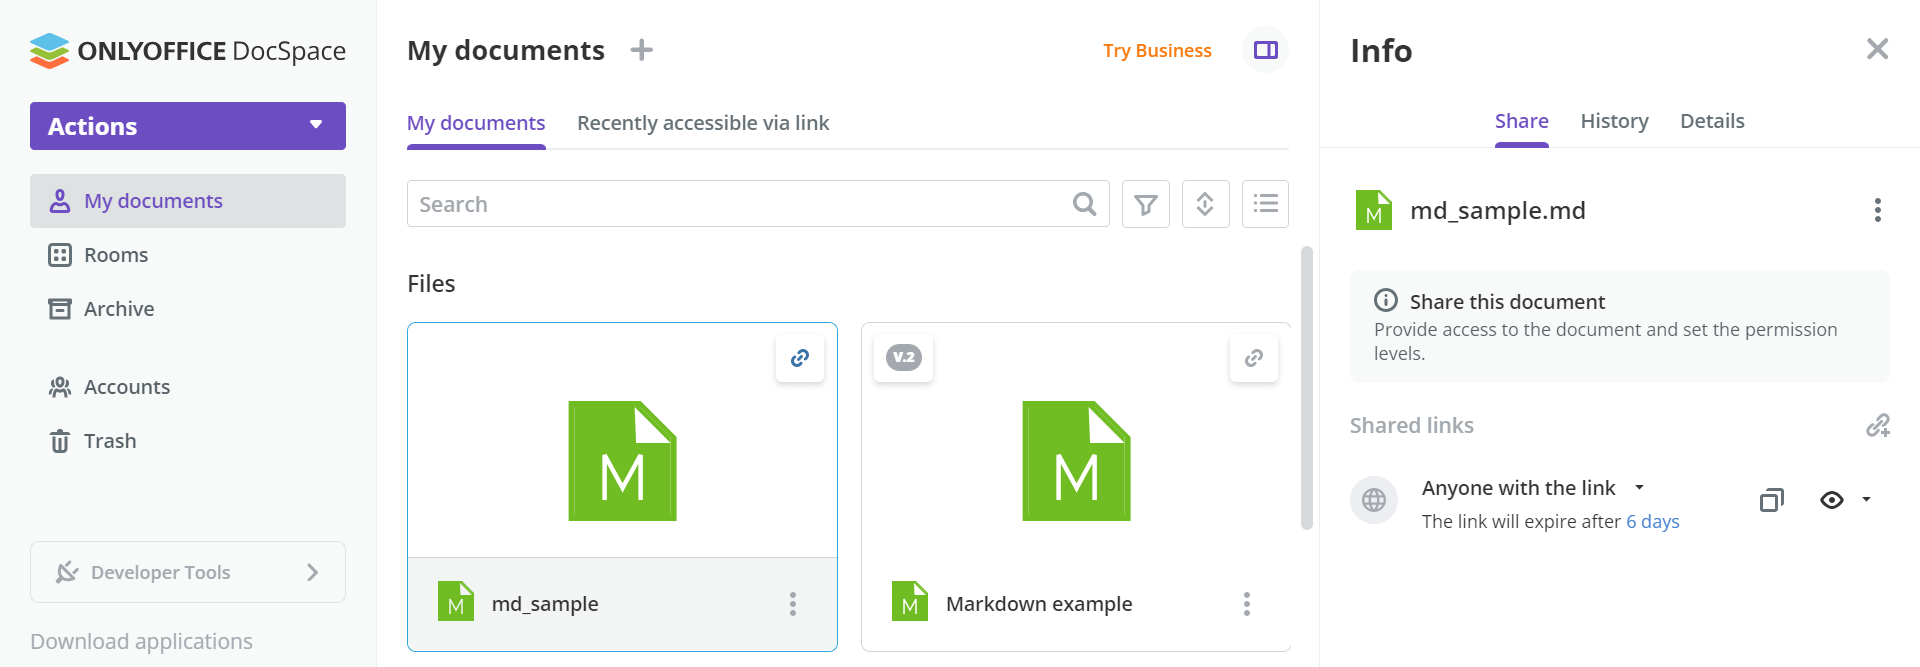The height and width of the screenshot is (667, 1920).
Task: Switch to the History tab
Action: click(x=1614, y=121)
